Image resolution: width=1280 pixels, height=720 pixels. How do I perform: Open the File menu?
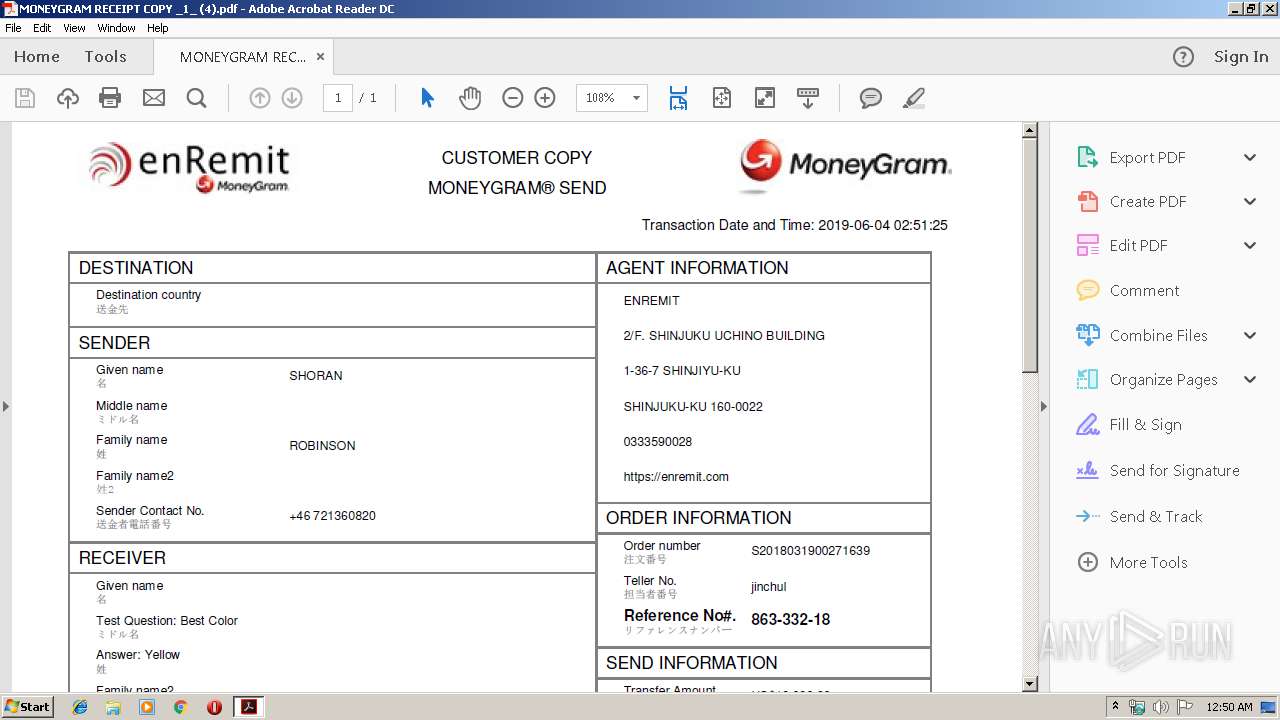point(13,28)
